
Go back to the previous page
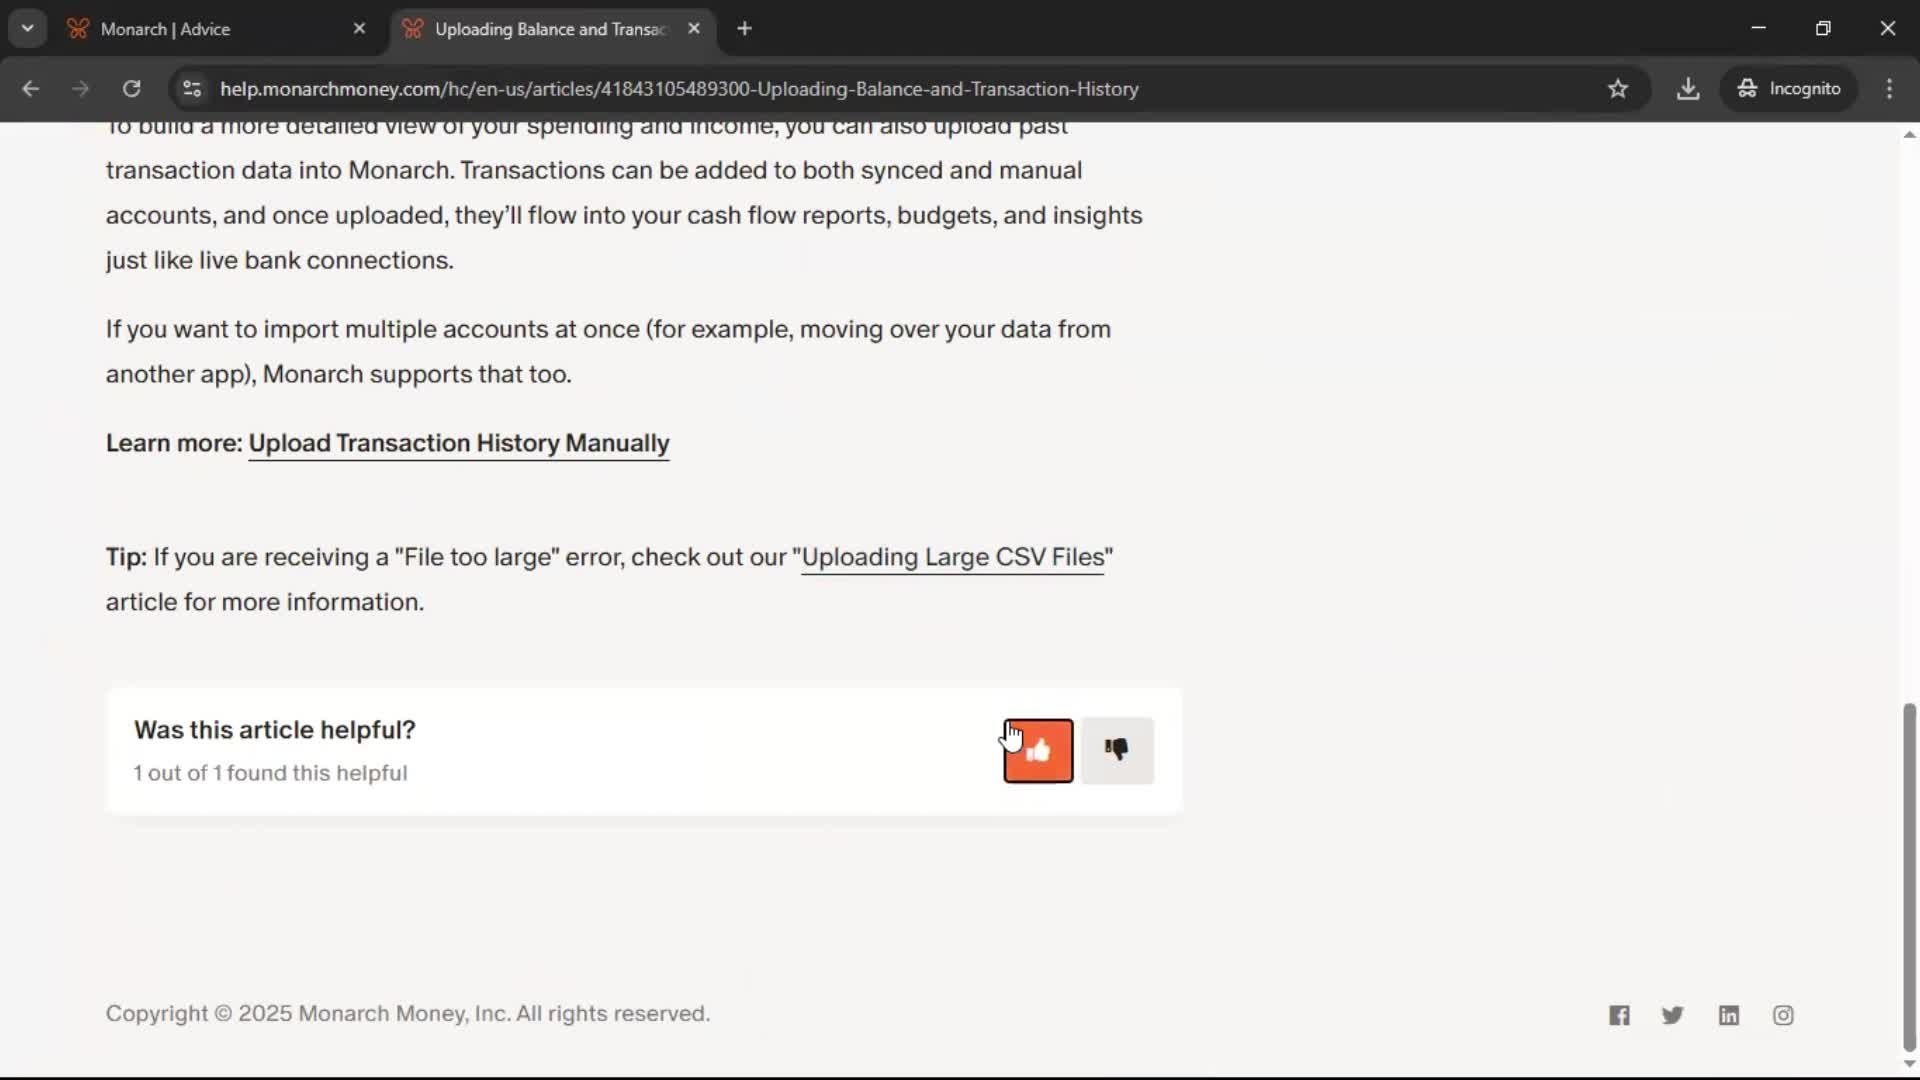pyautogui.click(x=31, y=89)
